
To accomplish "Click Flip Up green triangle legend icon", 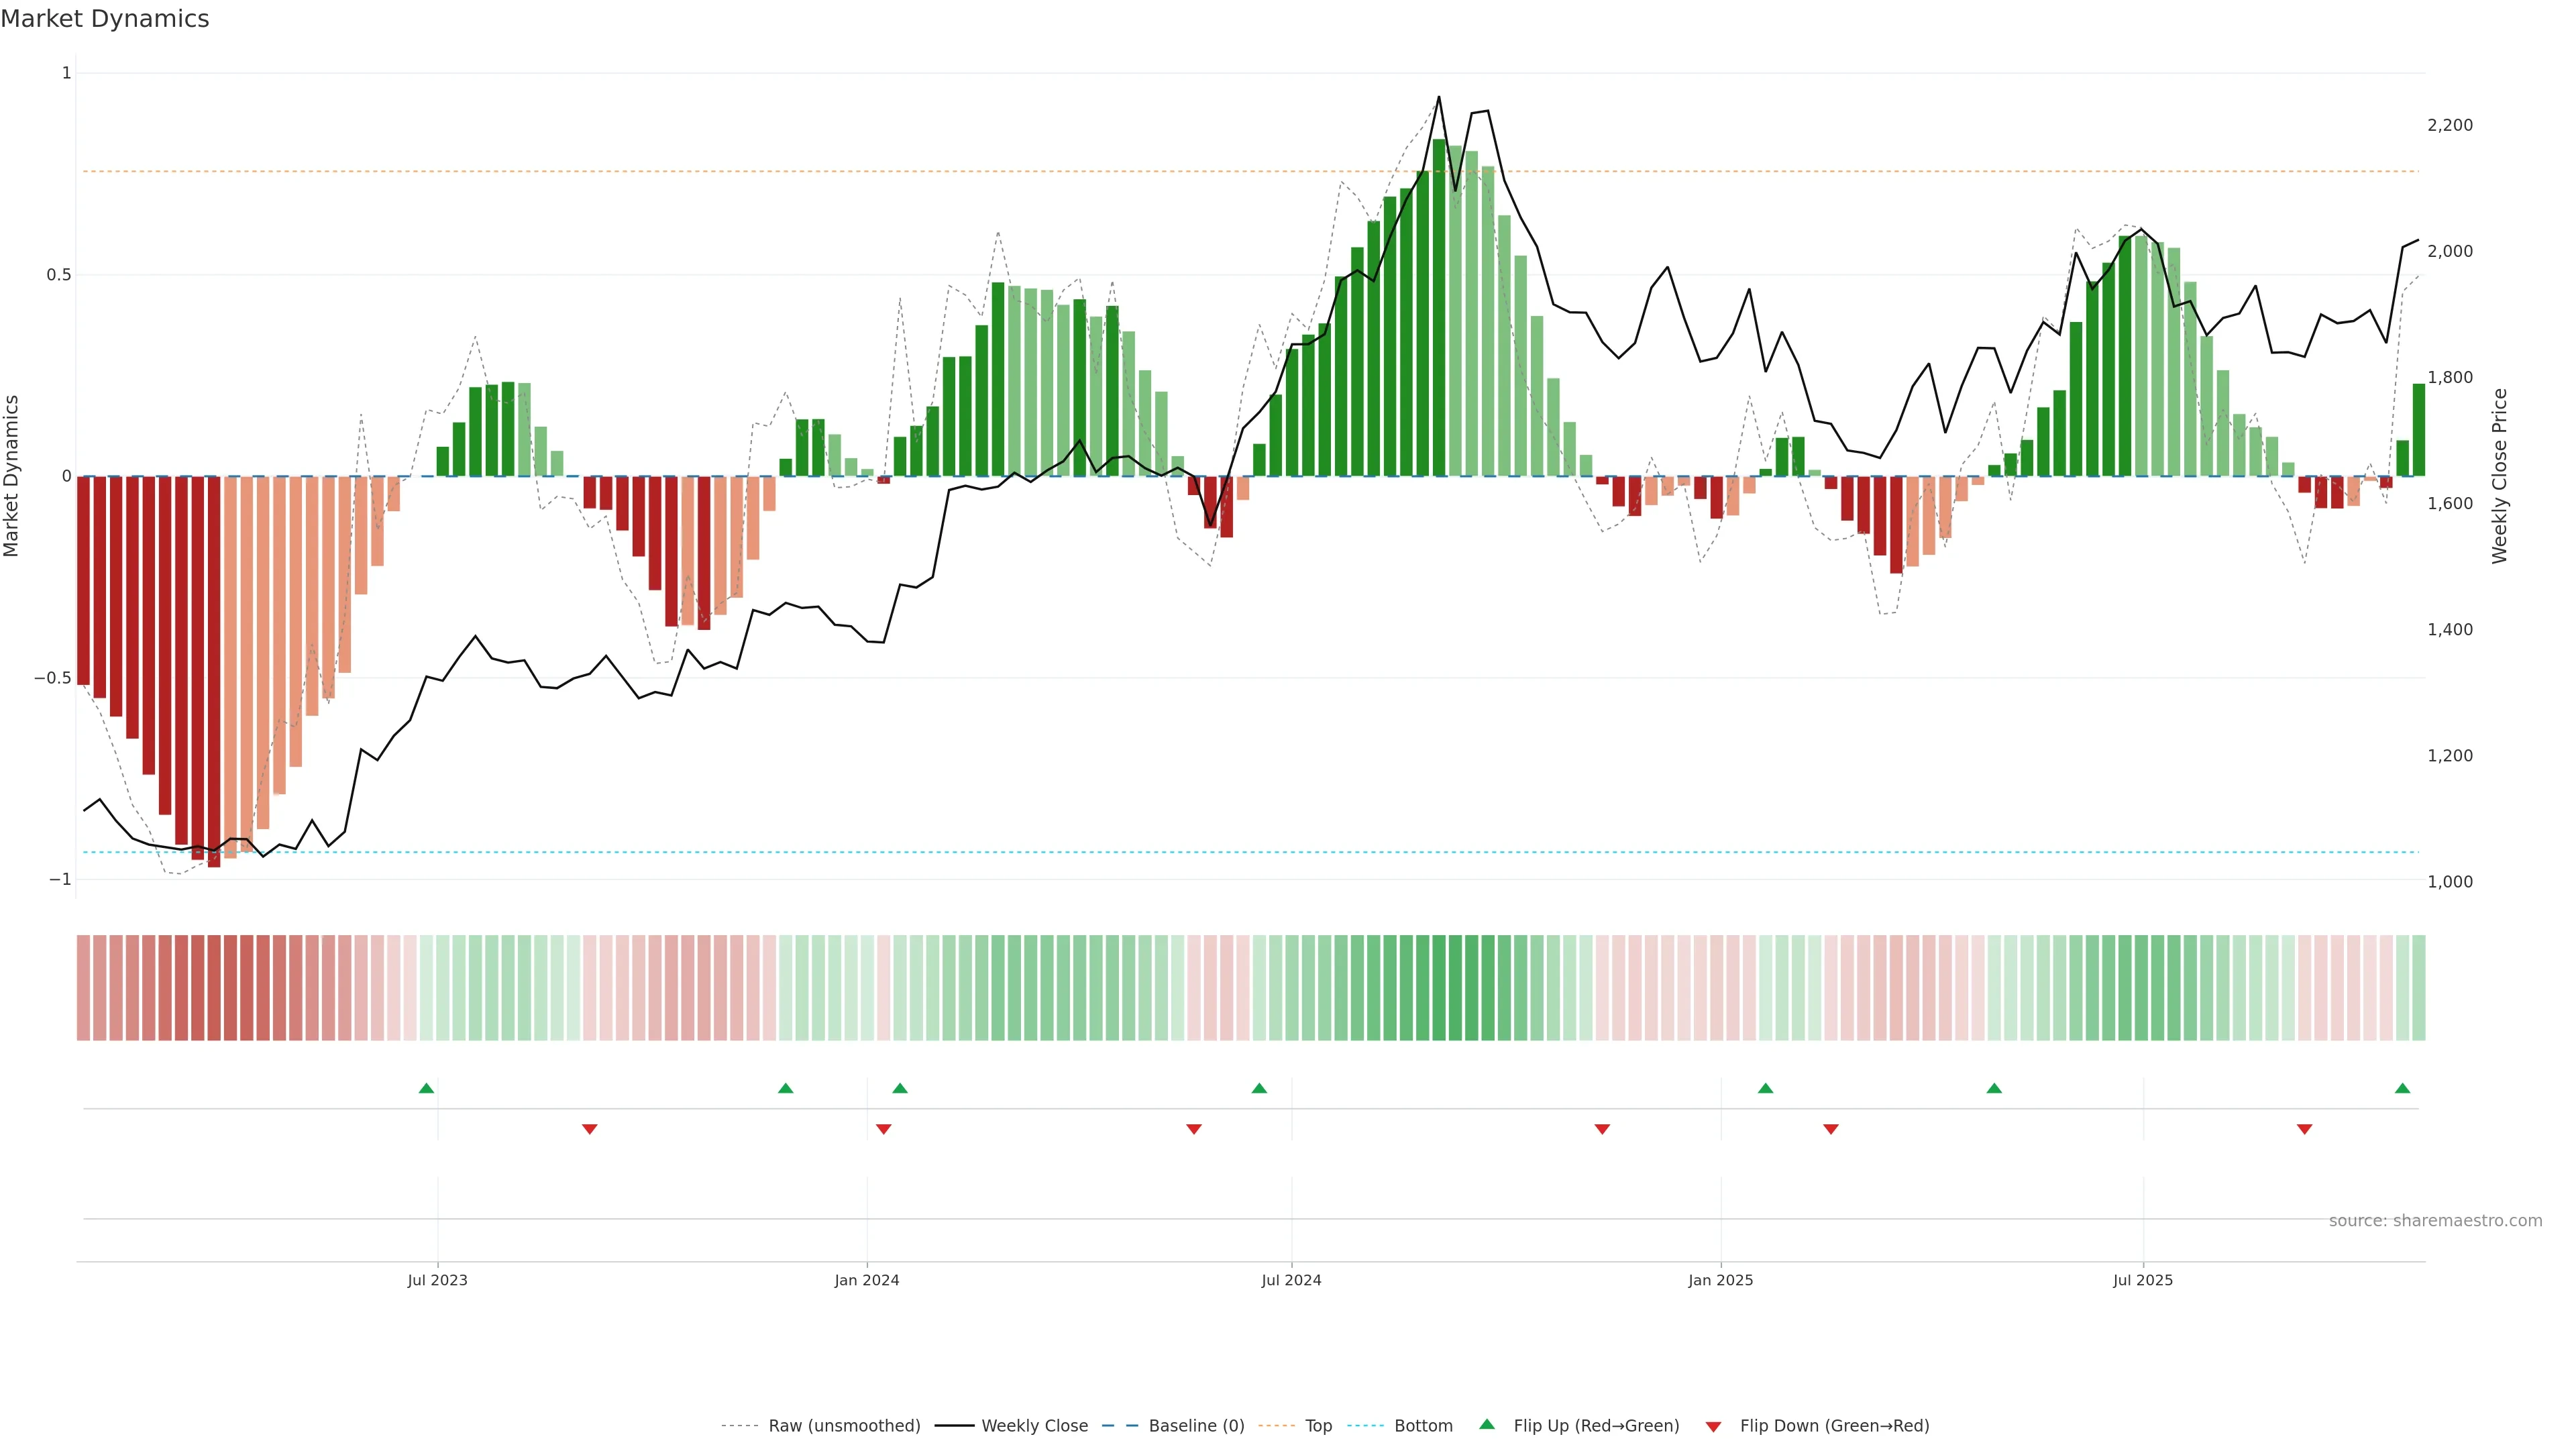I will coord(1487,1424).
